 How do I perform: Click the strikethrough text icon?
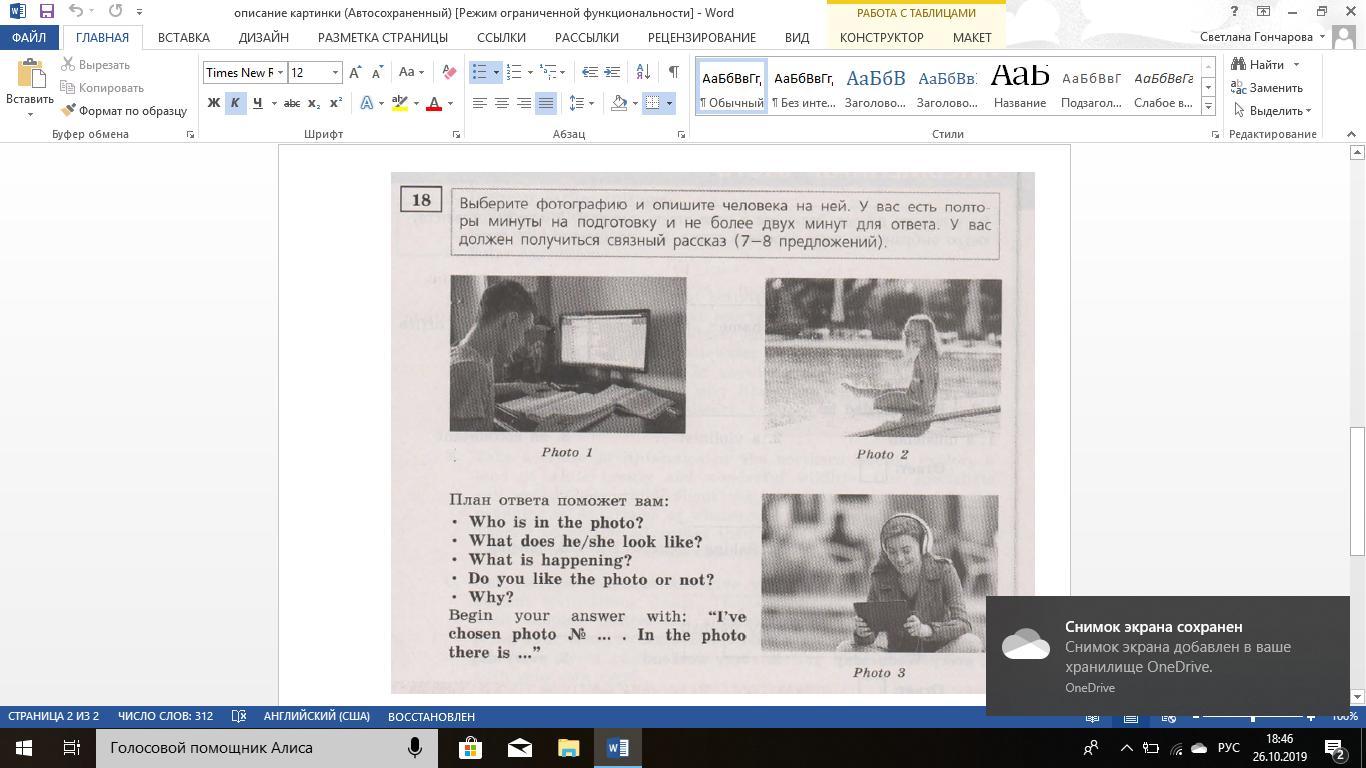coord(291,103)
